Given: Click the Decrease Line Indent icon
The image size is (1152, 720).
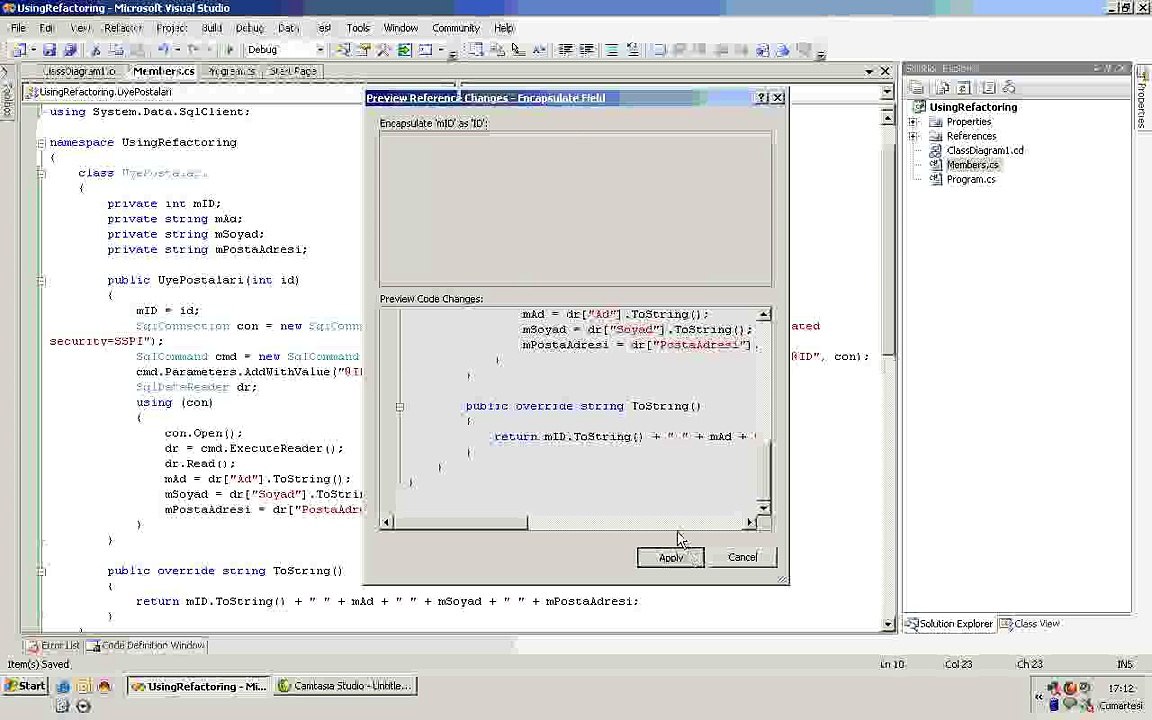Looking at the screenshot, I should click(565, 50).
